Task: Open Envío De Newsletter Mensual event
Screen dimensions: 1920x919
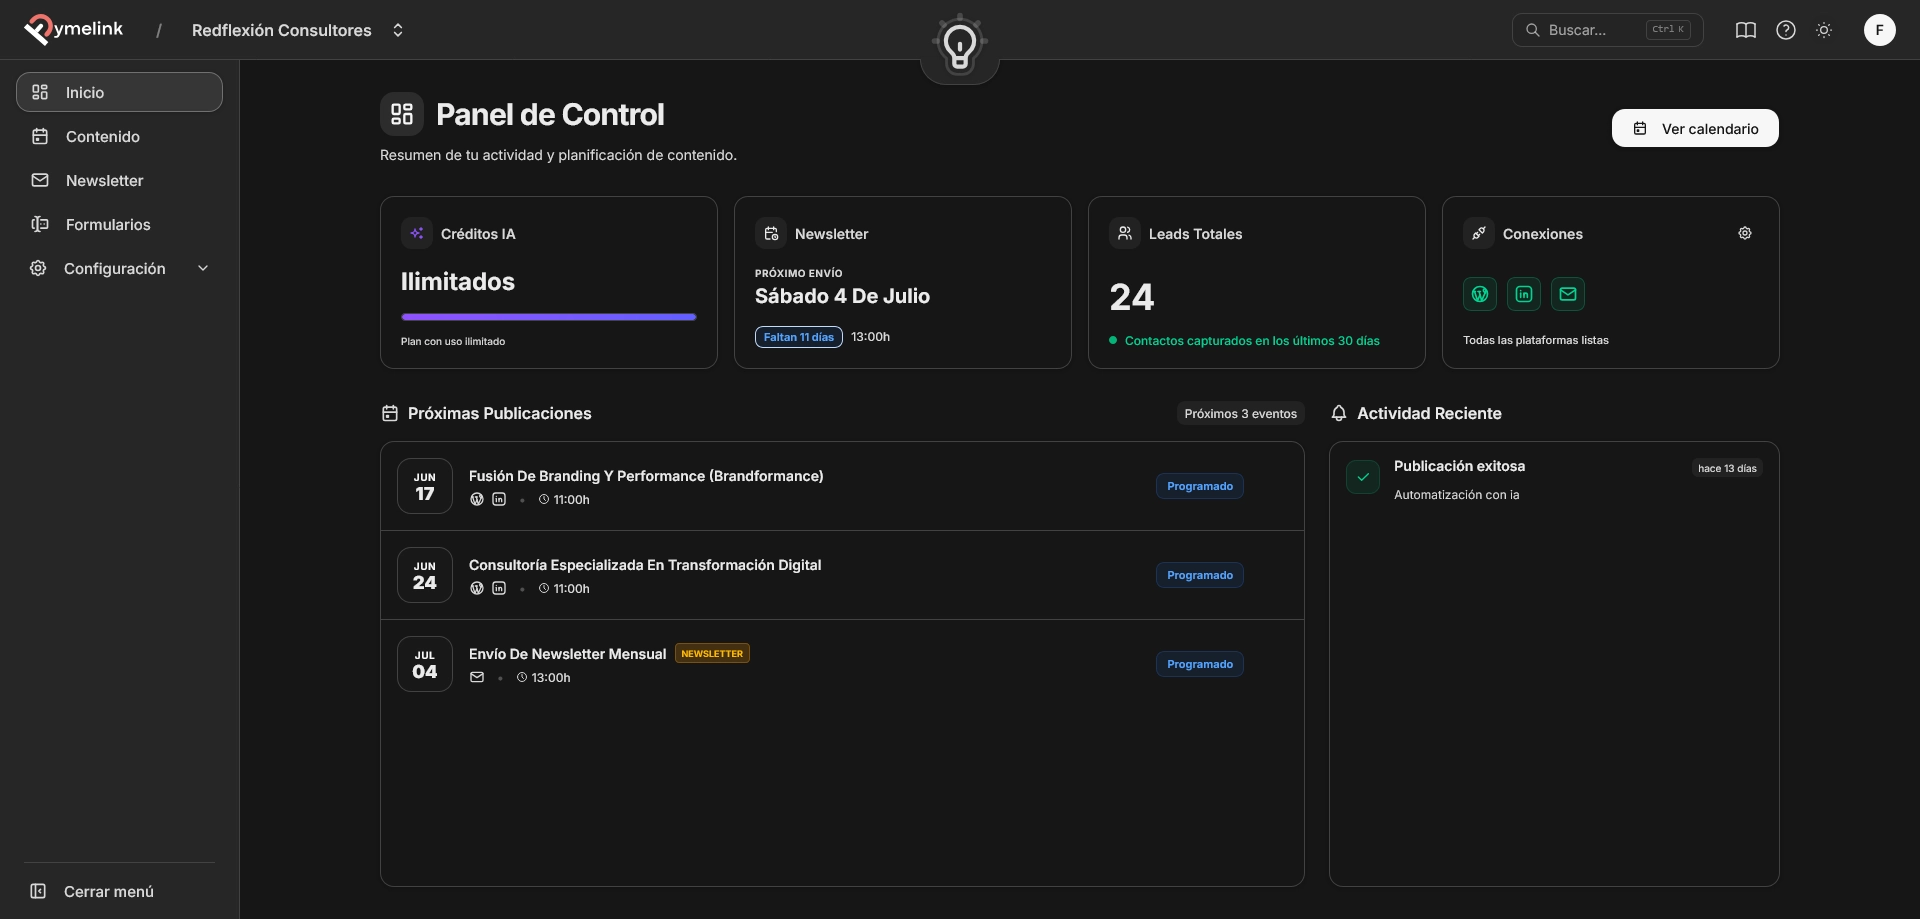Action: tap(567, 654)
